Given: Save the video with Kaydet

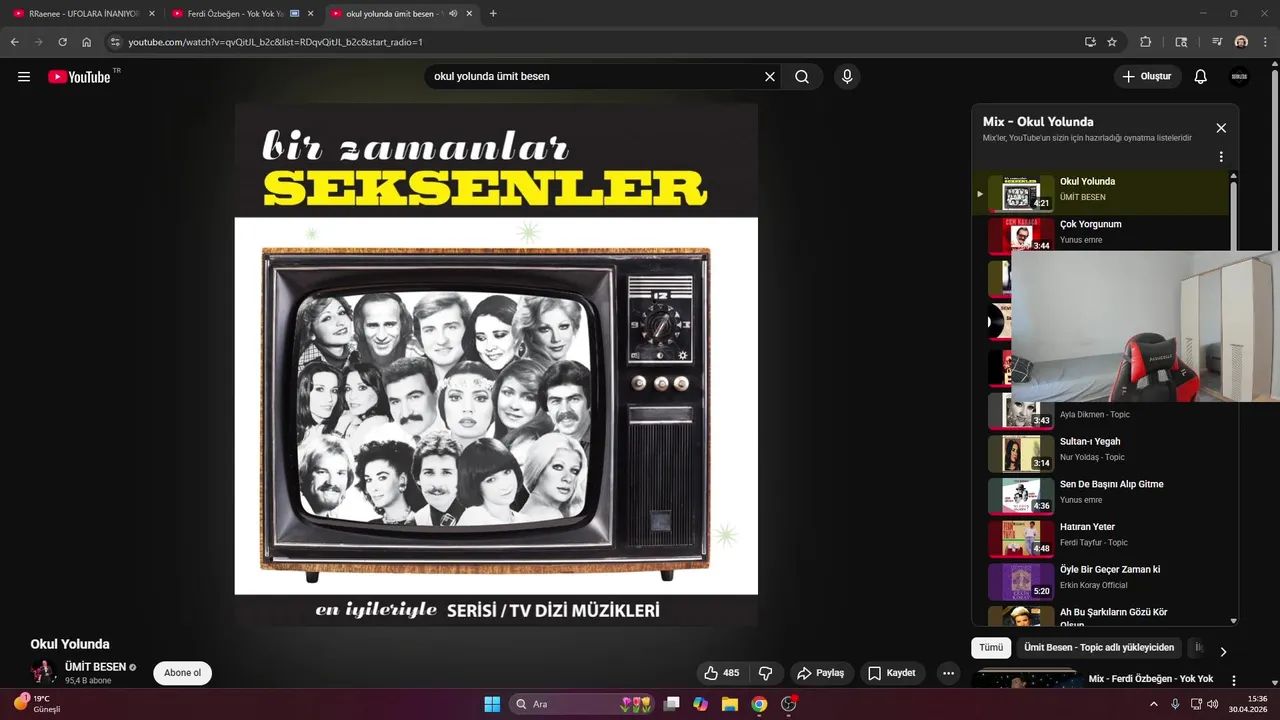Looking at the screenshot, I should click(892, 673).
